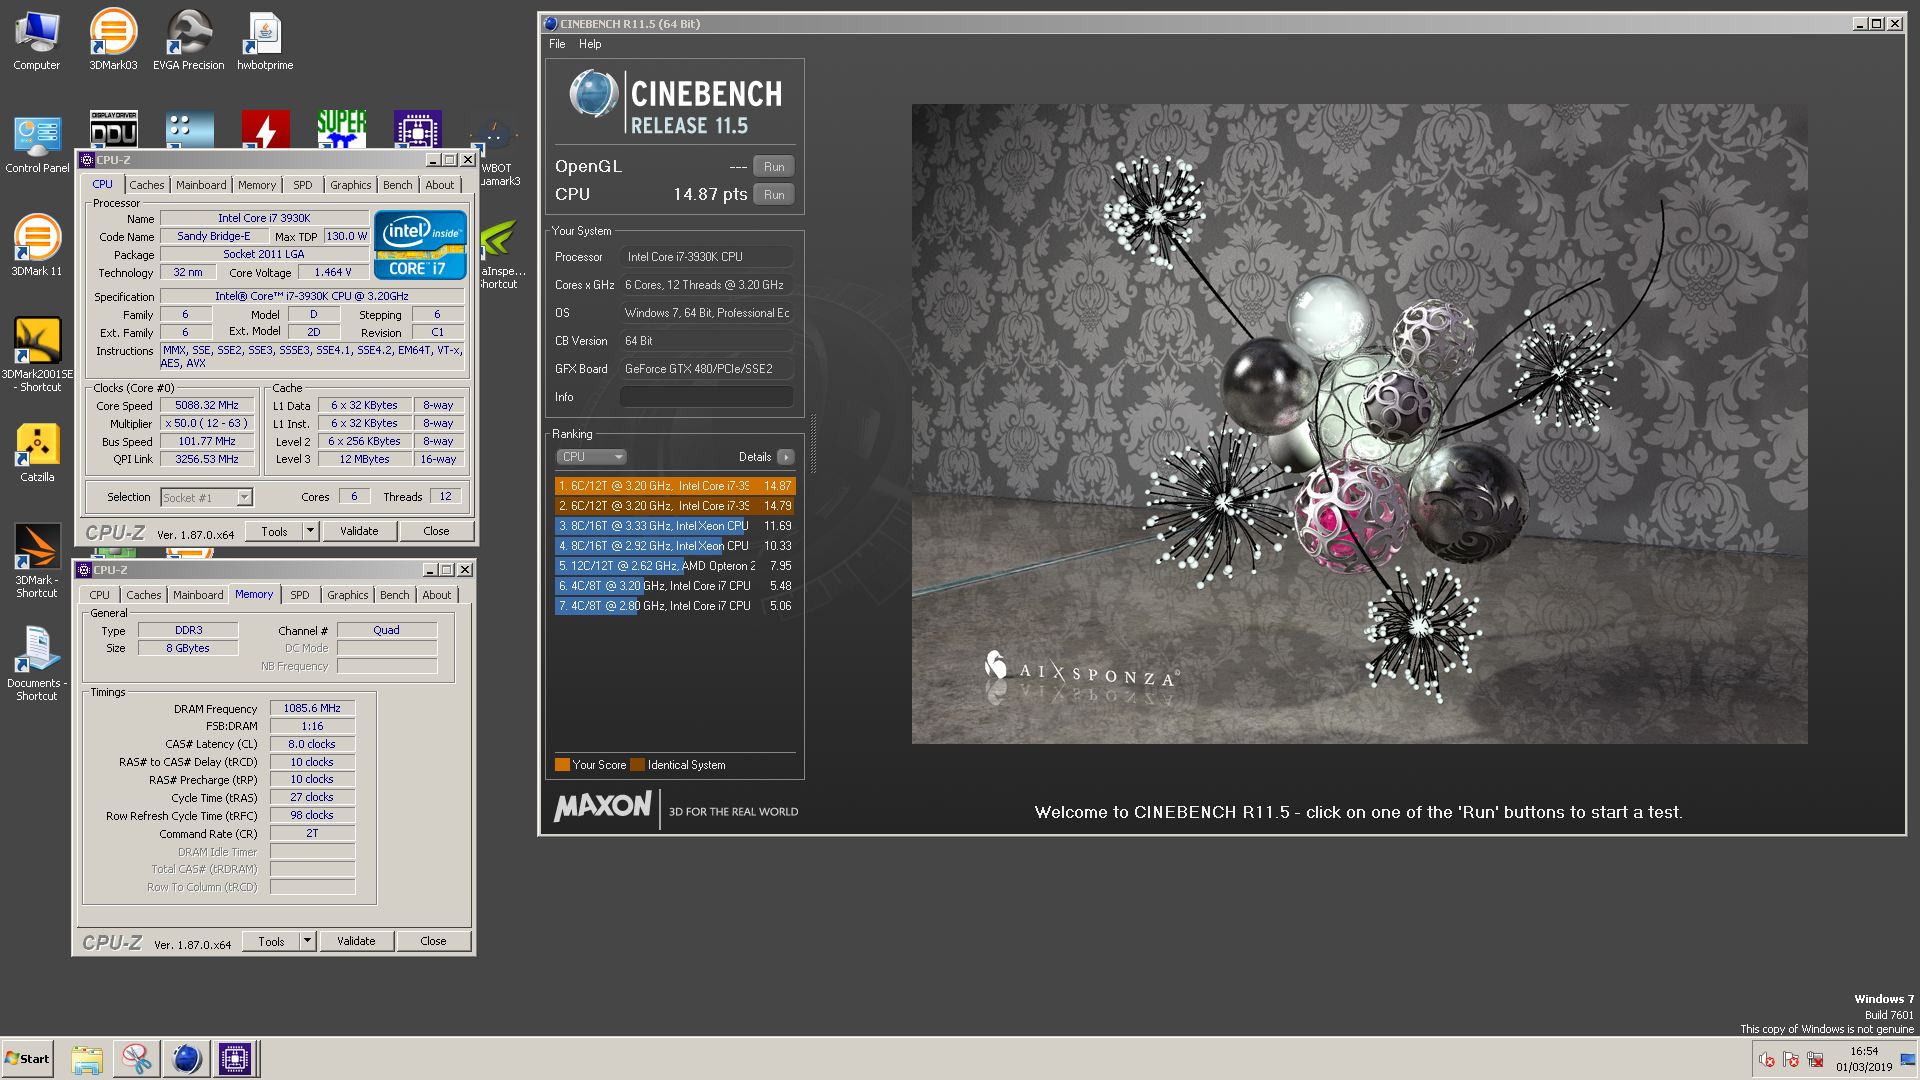
Task: Click Validate in top CPU-Z window
Action: point(359,531)
